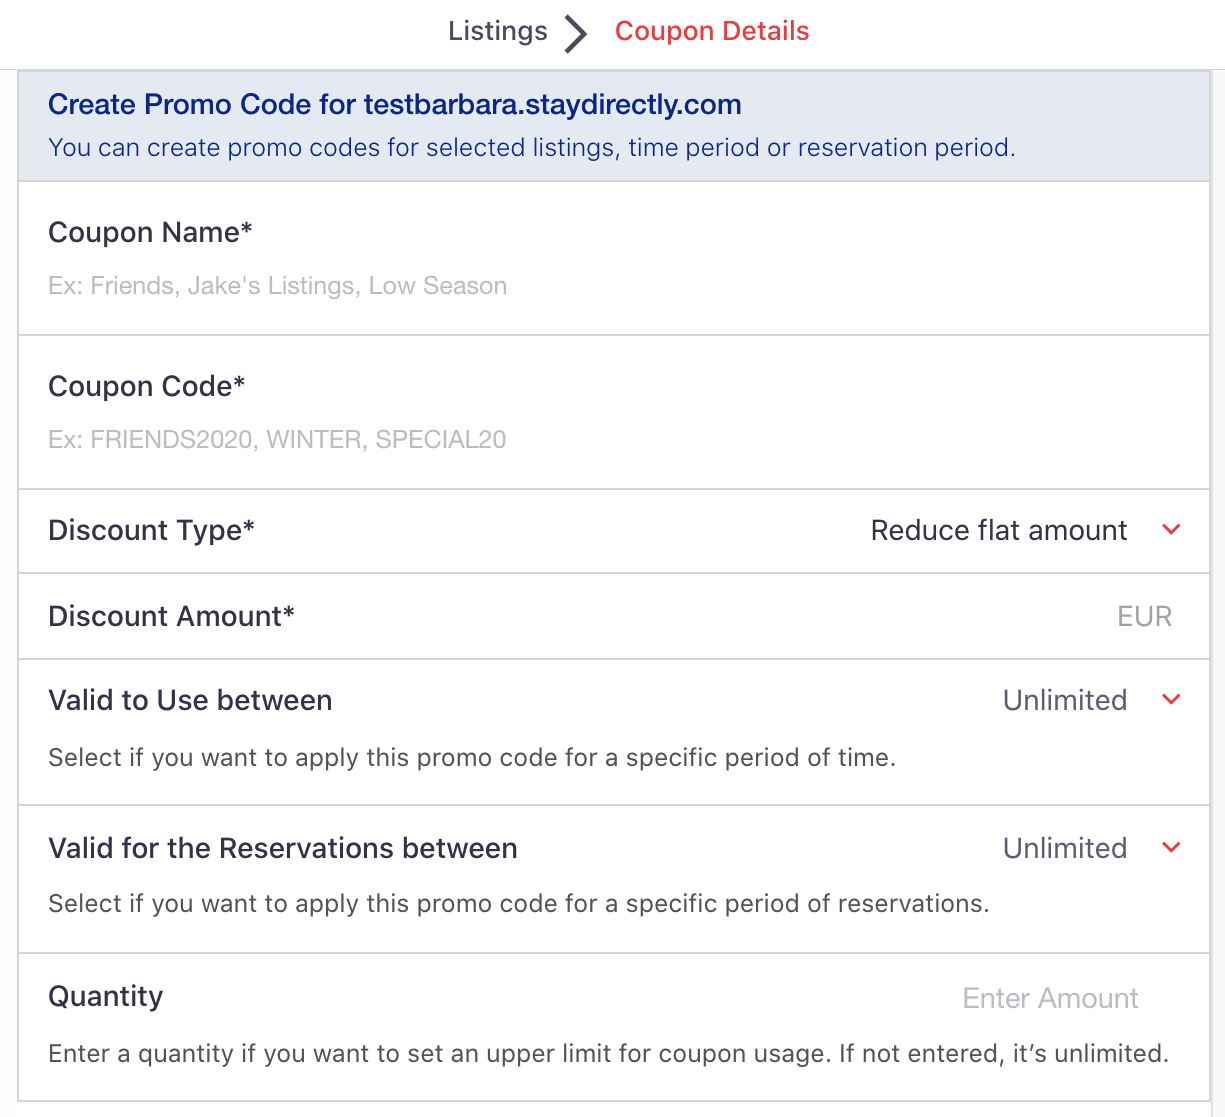Open Valid for the Reservations Unlimited dropdown
The height and width of the screenshot is (1117, 1225).
[x=1065, y=848]
